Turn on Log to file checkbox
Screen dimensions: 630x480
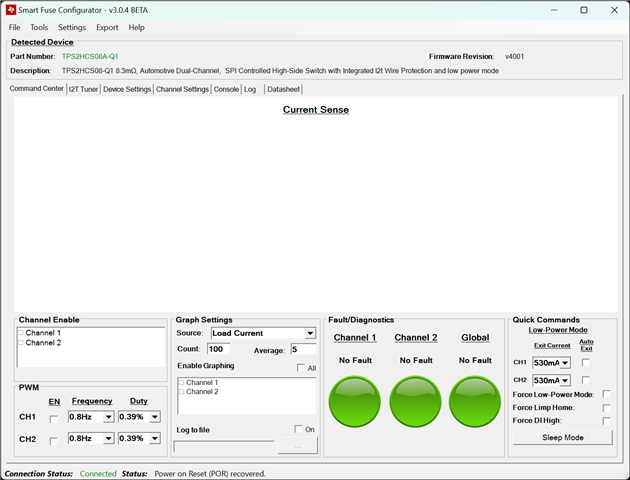point(298,429)
